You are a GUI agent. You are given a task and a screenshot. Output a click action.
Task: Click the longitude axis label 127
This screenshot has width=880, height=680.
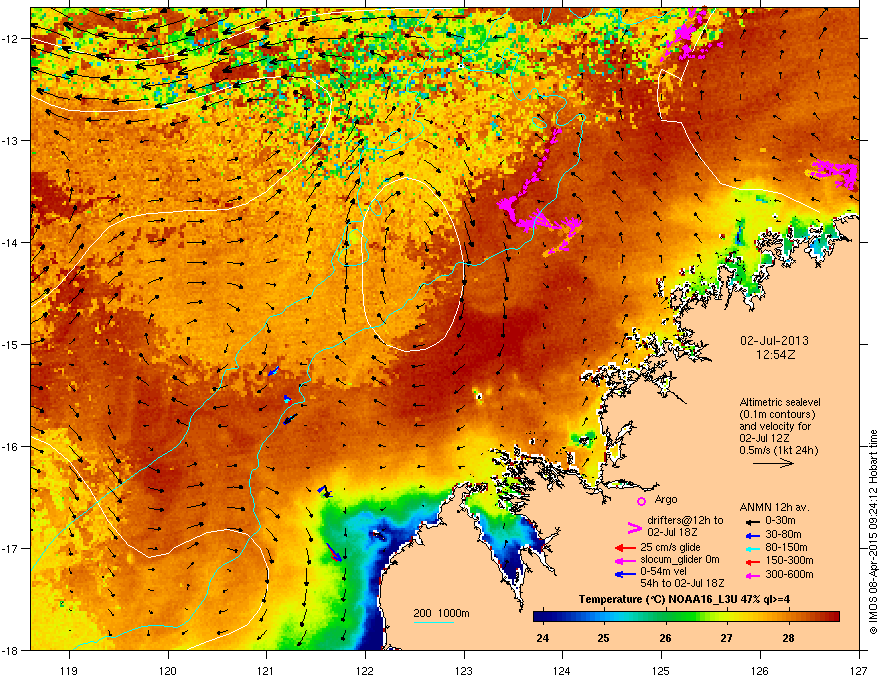click(x=859, y=670)
